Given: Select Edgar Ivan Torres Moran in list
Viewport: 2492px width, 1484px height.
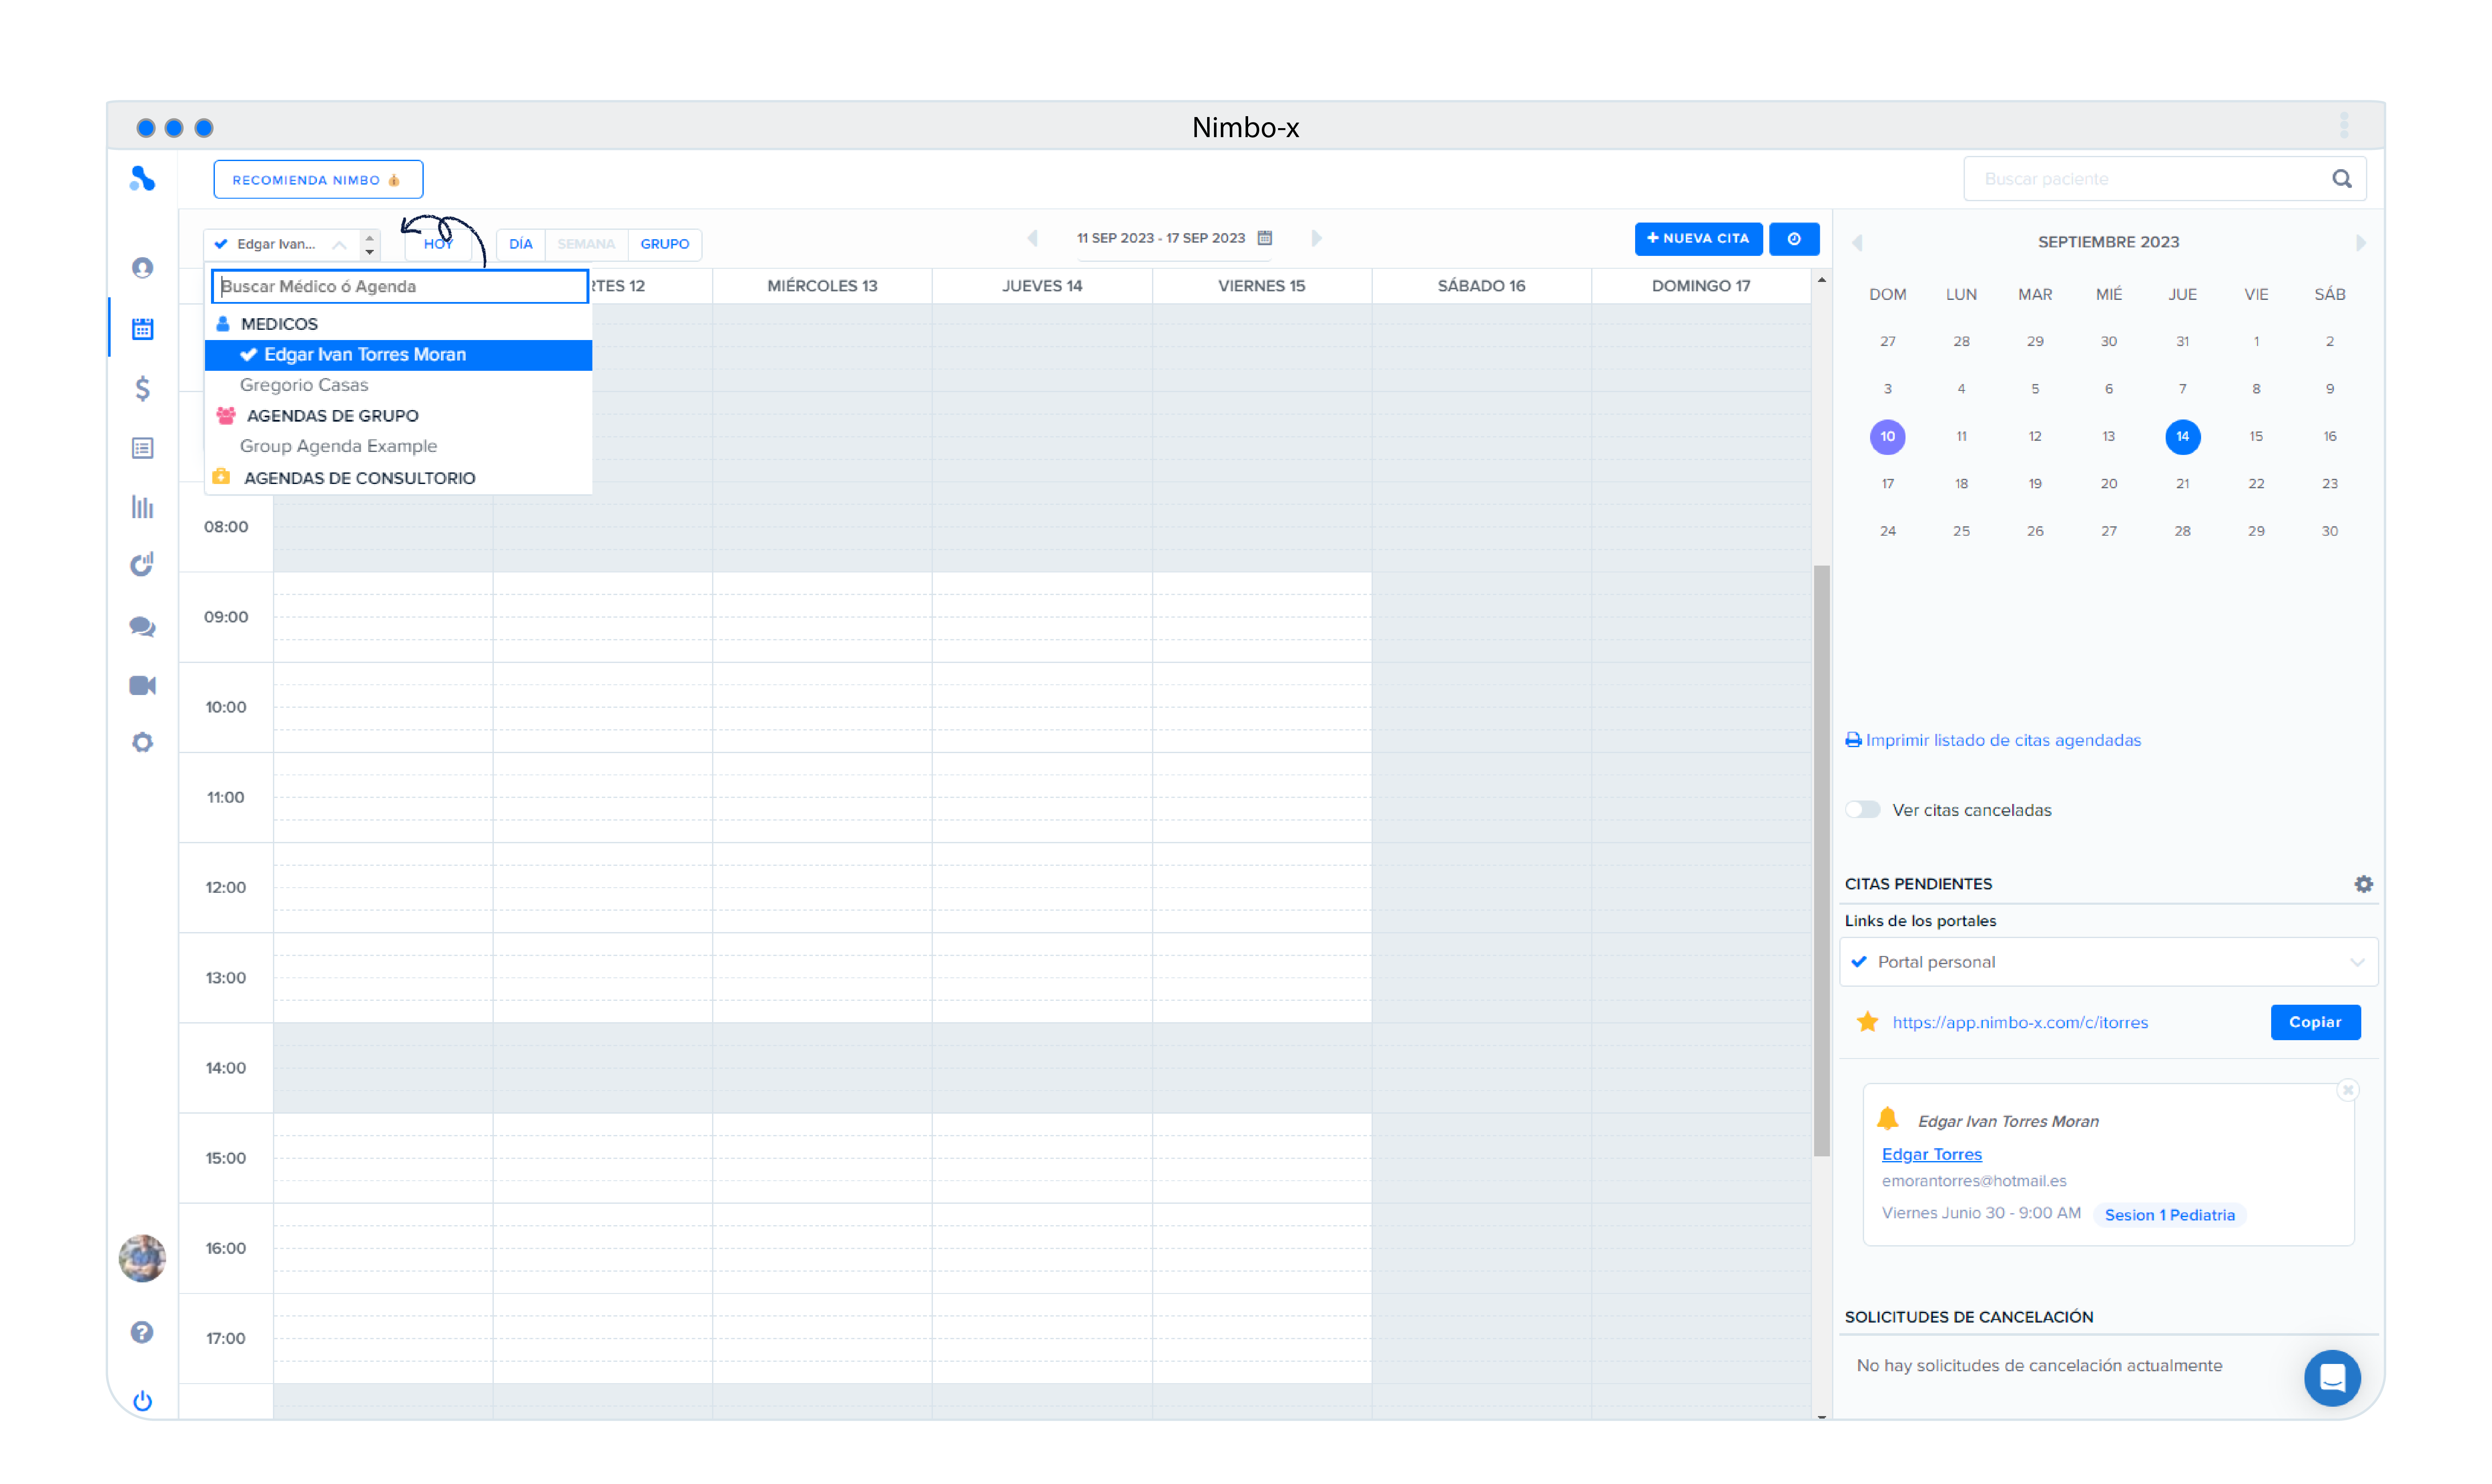Looking at the screenshot, I should click(x=398, y=354).
